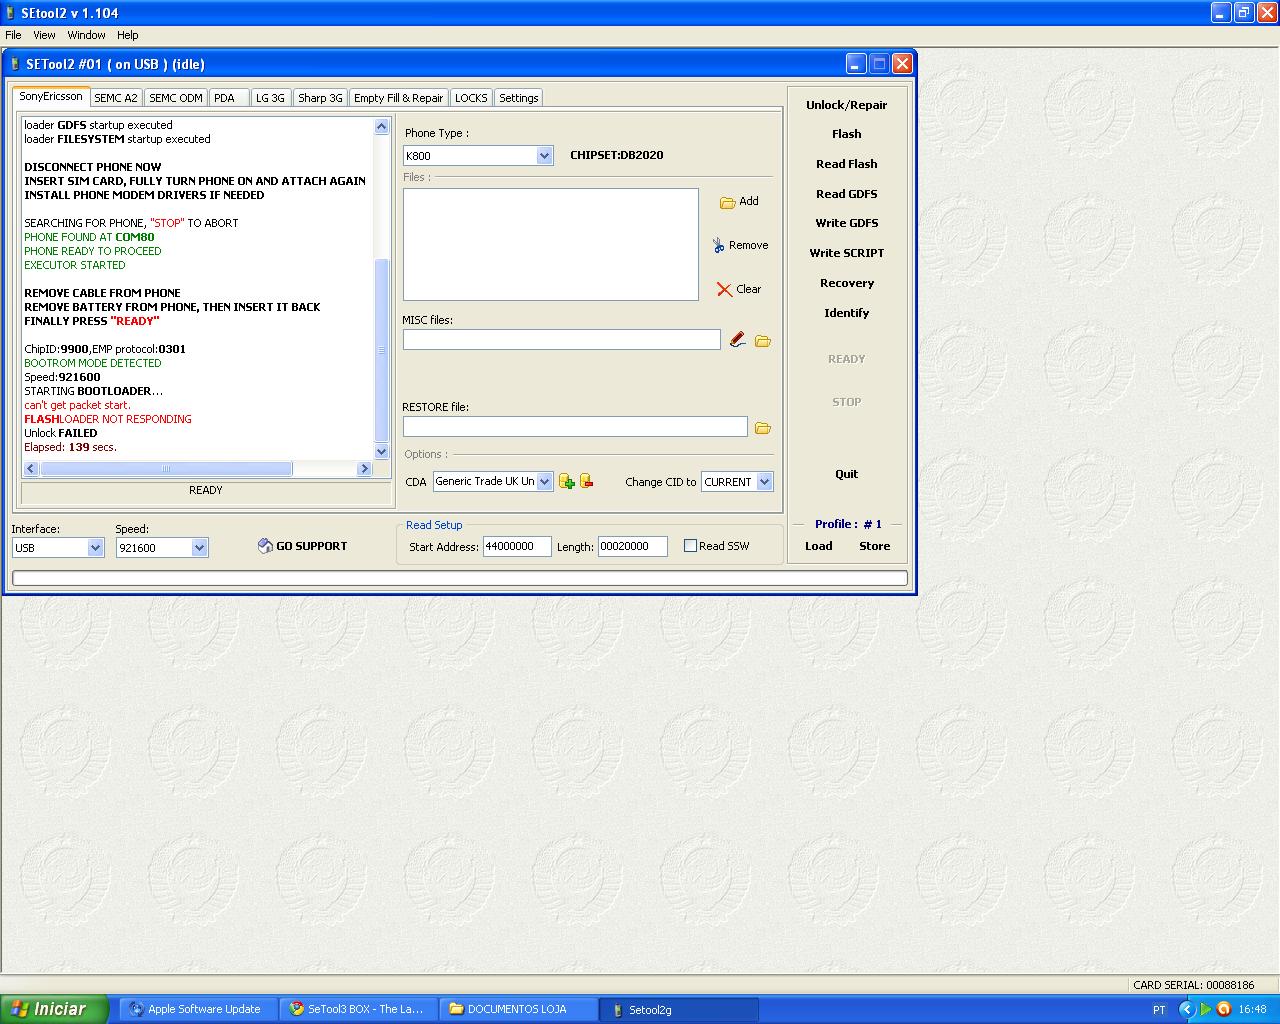Viewport: 1280px width, 1024px height.
Task: Click the Unlock/Repair button
Action: (847, 105)
